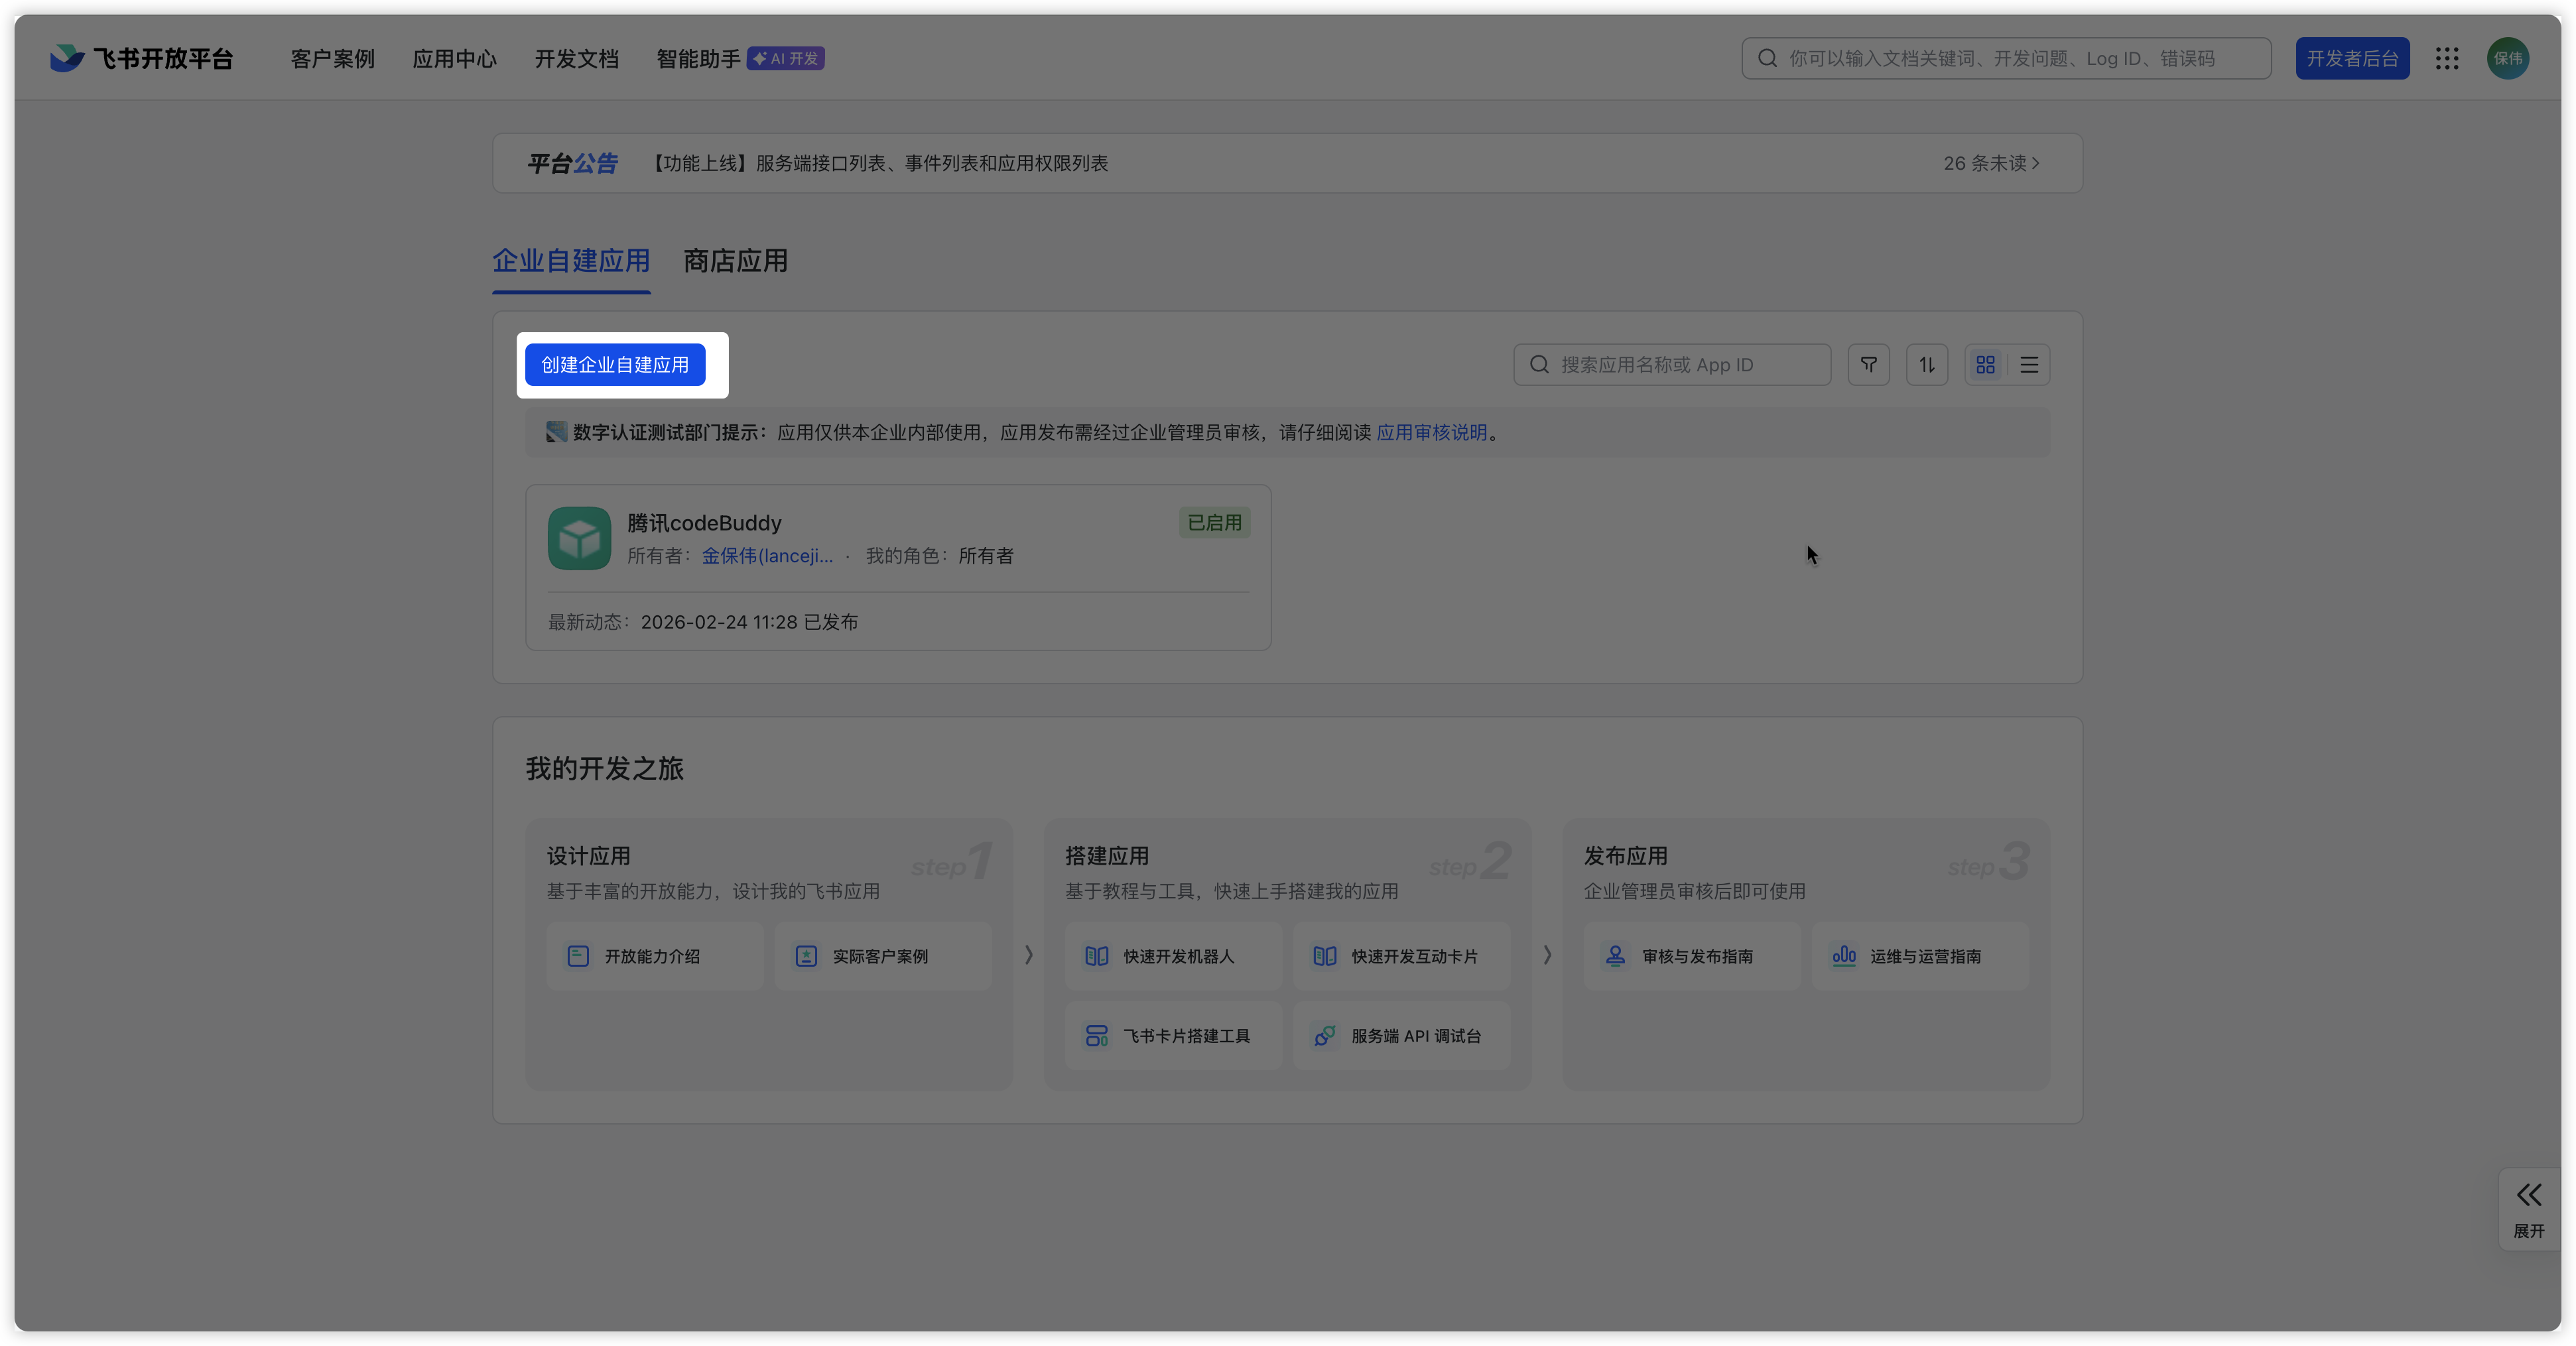Open the 应用审核说明 link
Screen dimensions: 2576x1346
[1431, 433]
